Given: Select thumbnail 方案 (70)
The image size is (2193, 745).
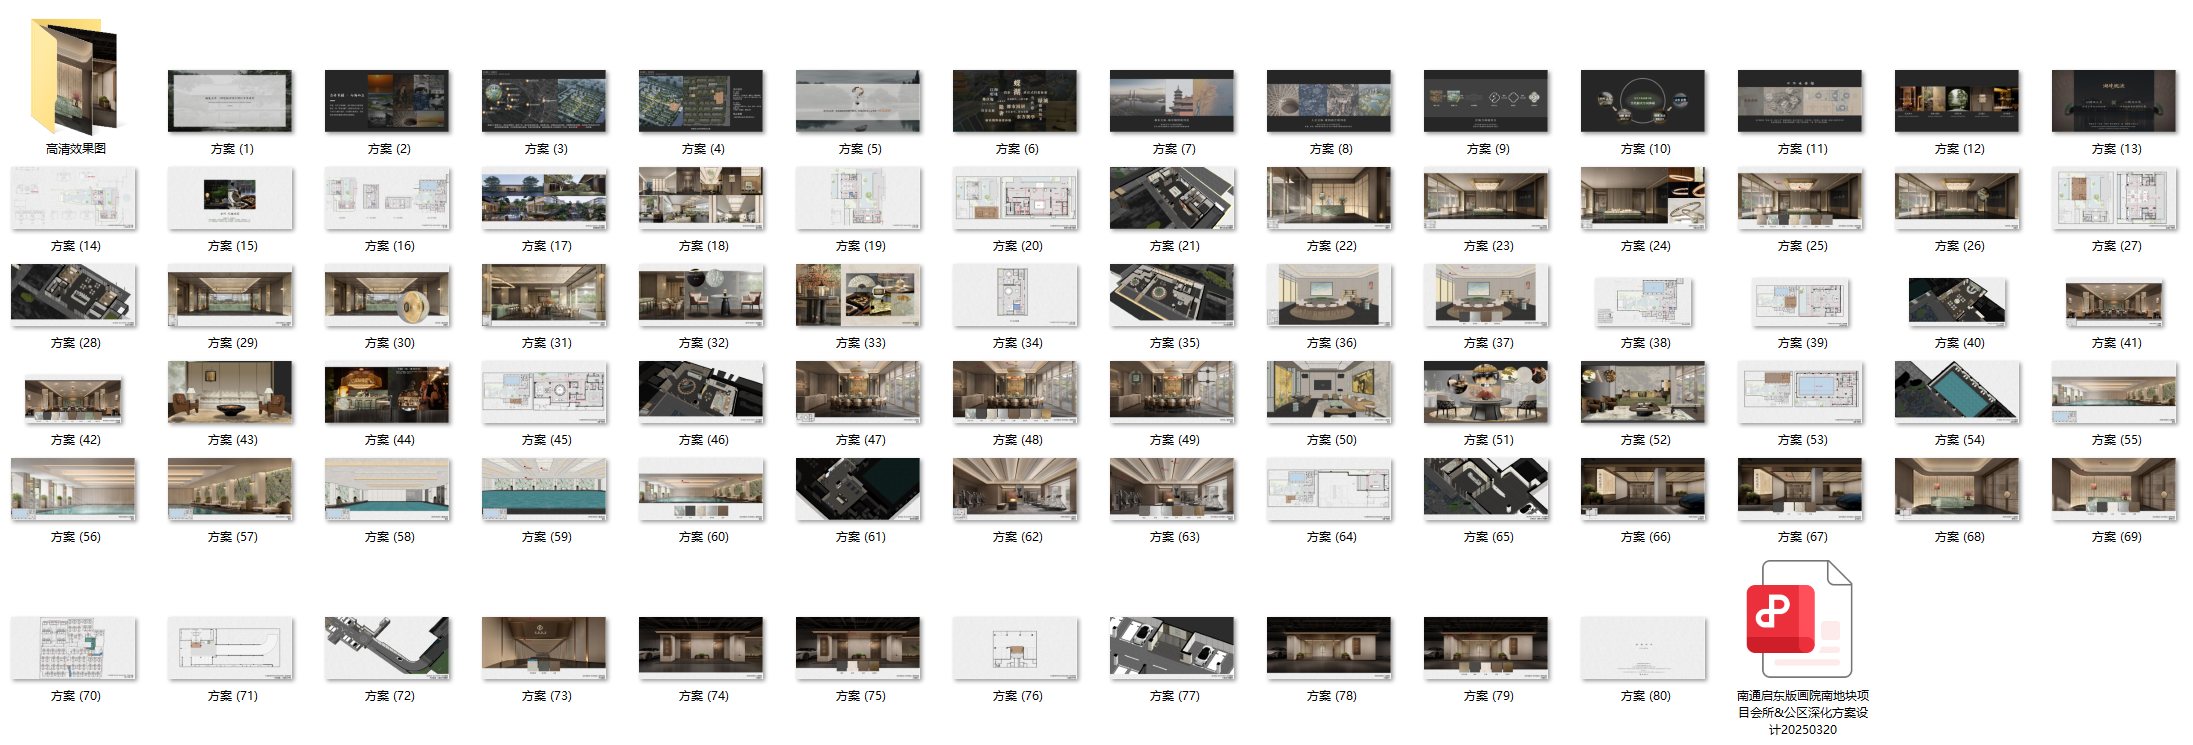Looking at the screenshot, I should 73,648.
